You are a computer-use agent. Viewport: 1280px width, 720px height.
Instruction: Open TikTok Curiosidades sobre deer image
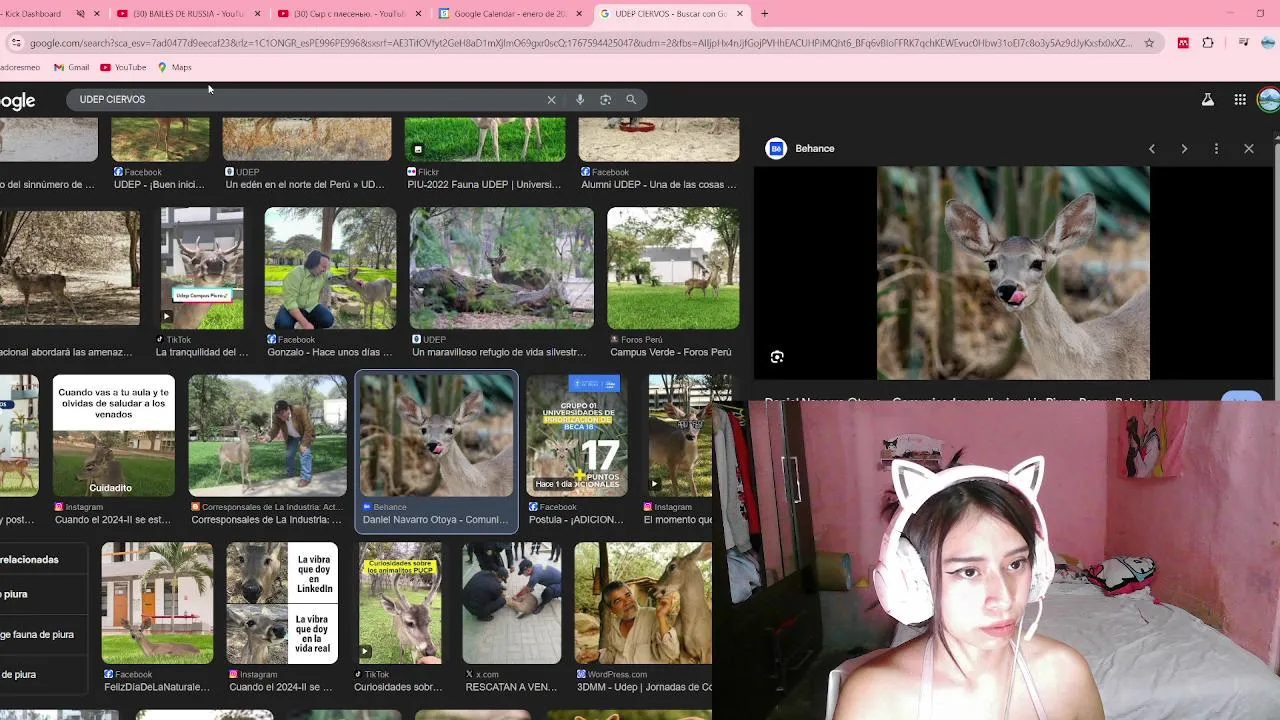click(x=400, y=603)
